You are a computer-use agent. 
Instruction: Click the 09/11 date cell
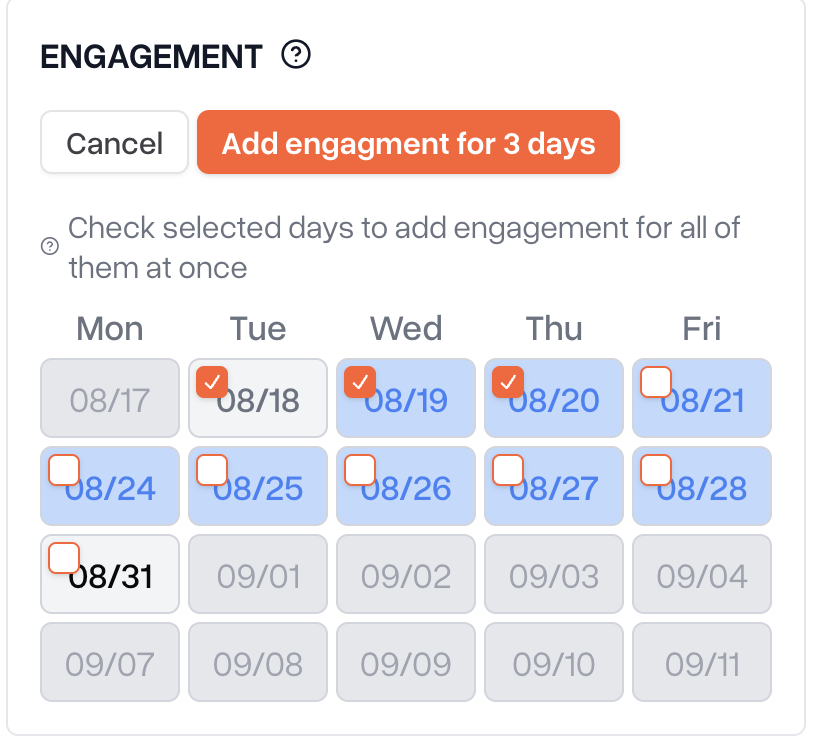coord(702,662)
